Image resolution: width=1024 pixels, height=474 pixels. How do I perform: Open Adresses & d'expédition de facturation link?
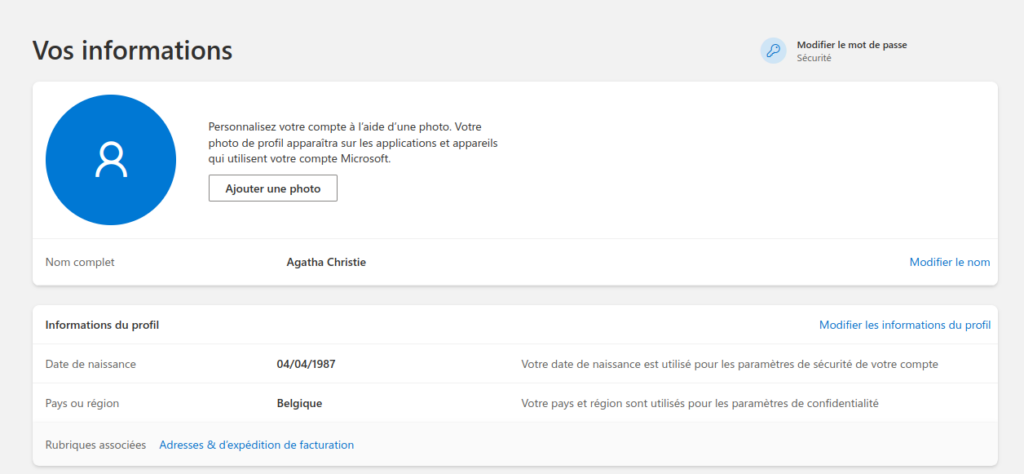257,445
